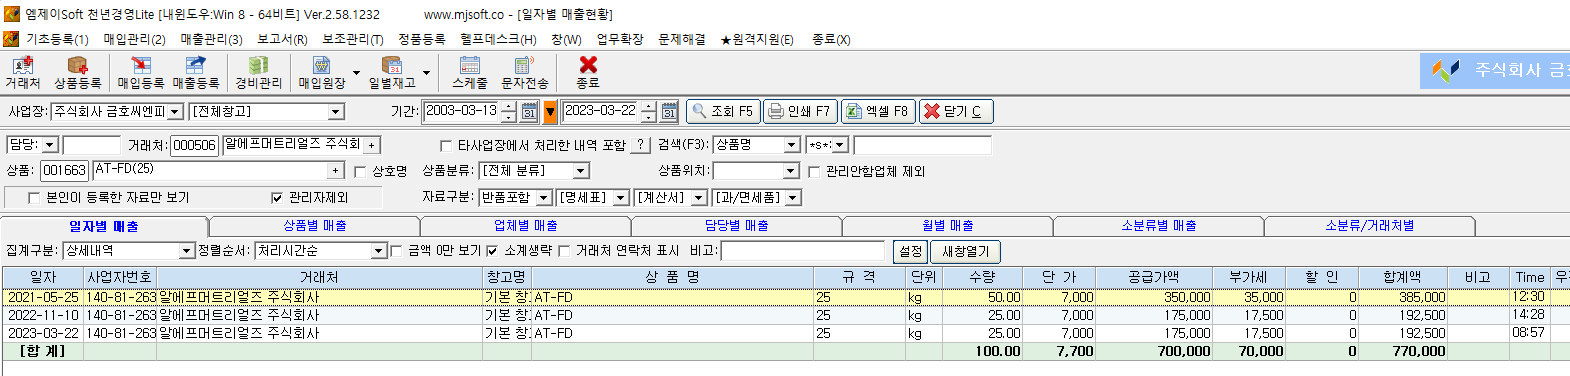The image size is (1570, 376).
Task: Open the 명세표 dropdown
Action: pos(621,198)
